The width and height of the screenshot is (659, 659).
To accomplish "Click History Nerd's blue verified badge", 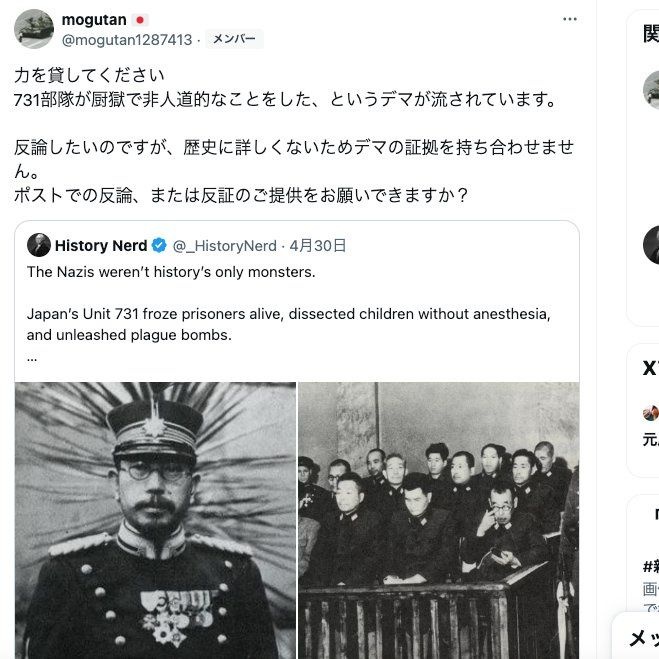I will pos(159,245).
